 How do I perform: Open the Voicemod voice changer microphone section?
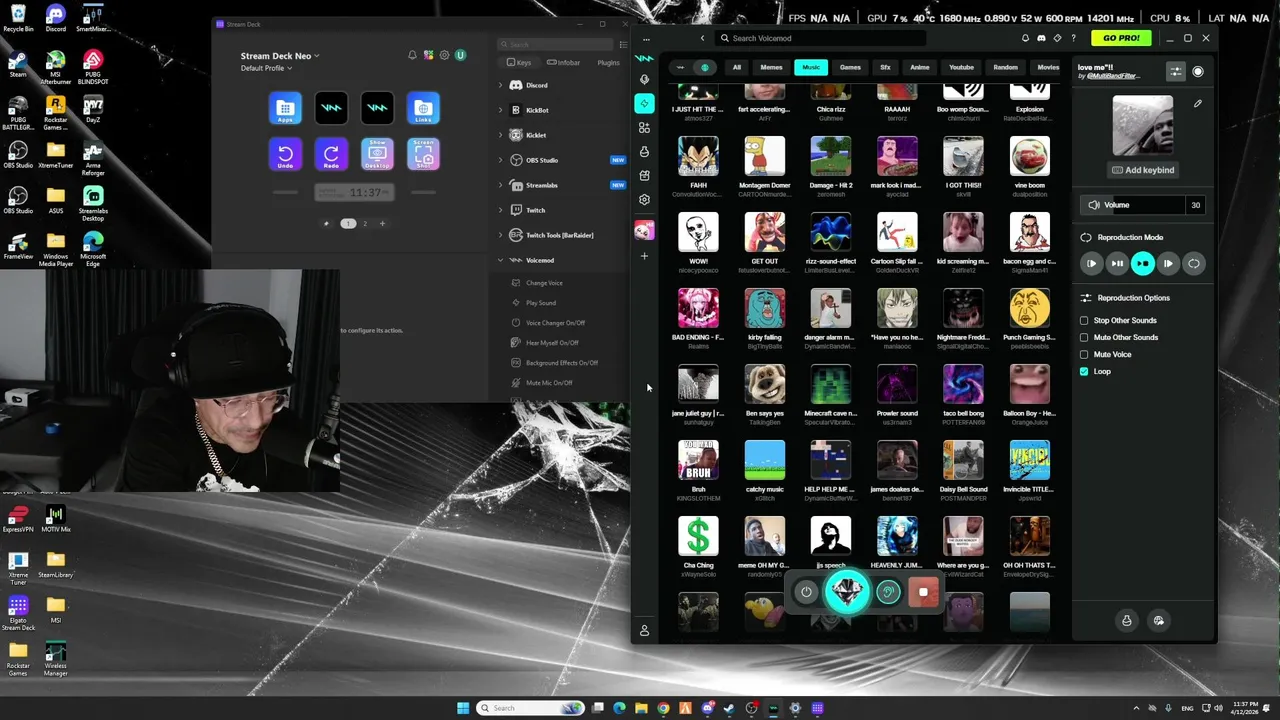pos(644,79)
